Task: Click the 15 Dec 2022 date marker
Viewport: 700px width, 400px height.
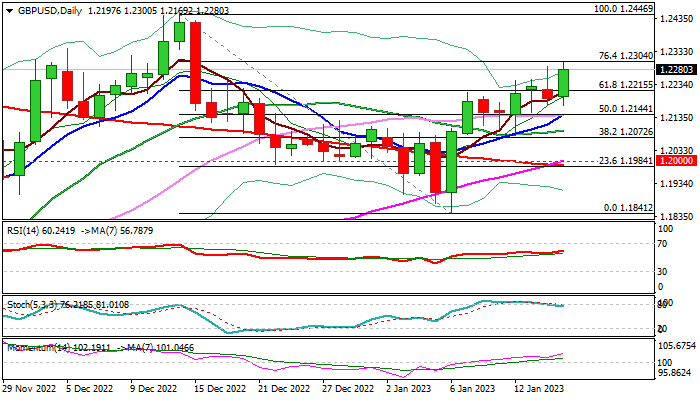Action: 220,389
